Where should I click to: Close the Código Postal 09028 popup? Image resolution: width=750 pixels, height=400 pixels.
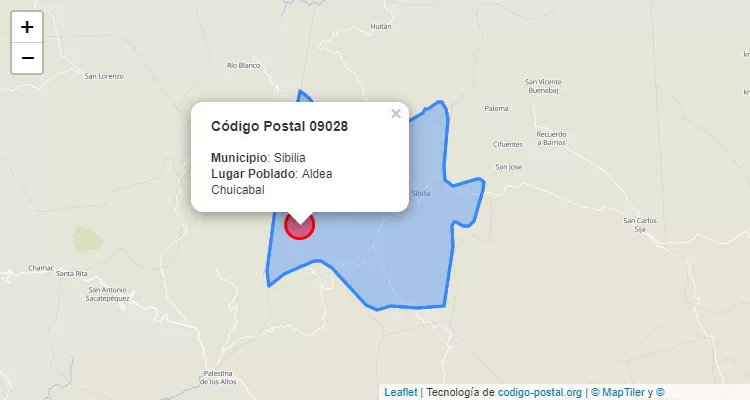(396, 113)
